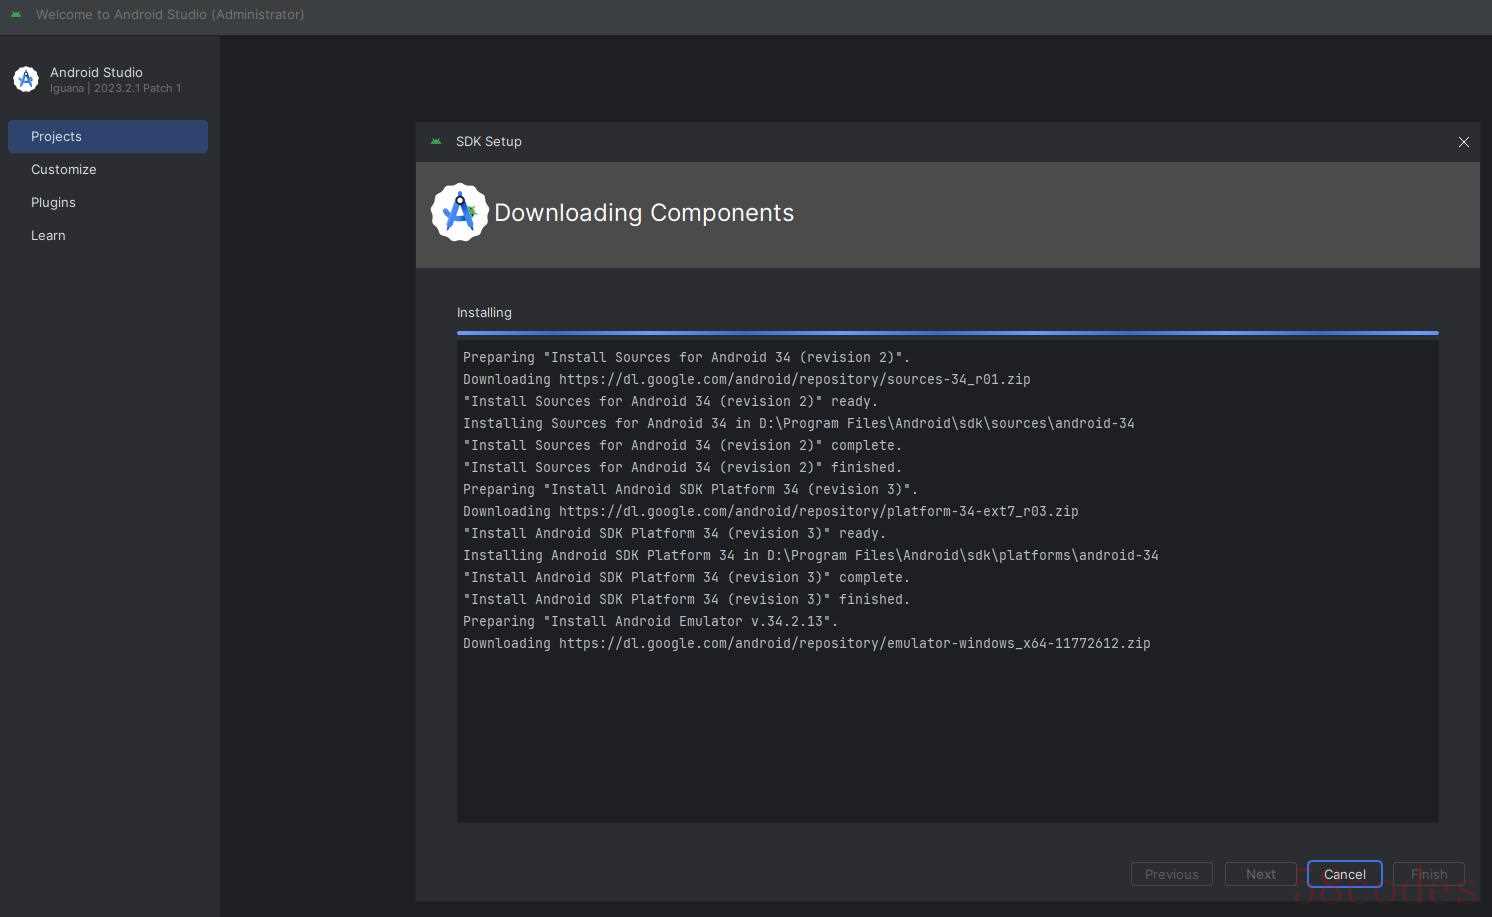
Task: Switch to the Customize section
Action: (x=108, y=169)
